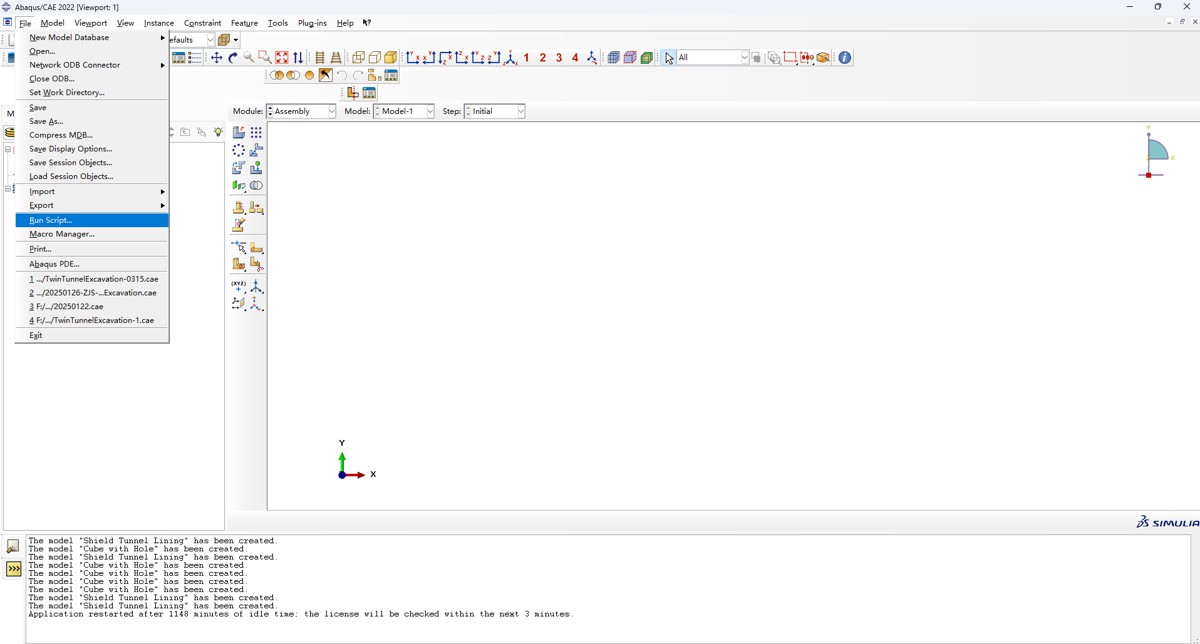Open recent file TwinTunnelExcavation-0315.cae
This screenshot has width=1200, height=644.
[92, 279]
